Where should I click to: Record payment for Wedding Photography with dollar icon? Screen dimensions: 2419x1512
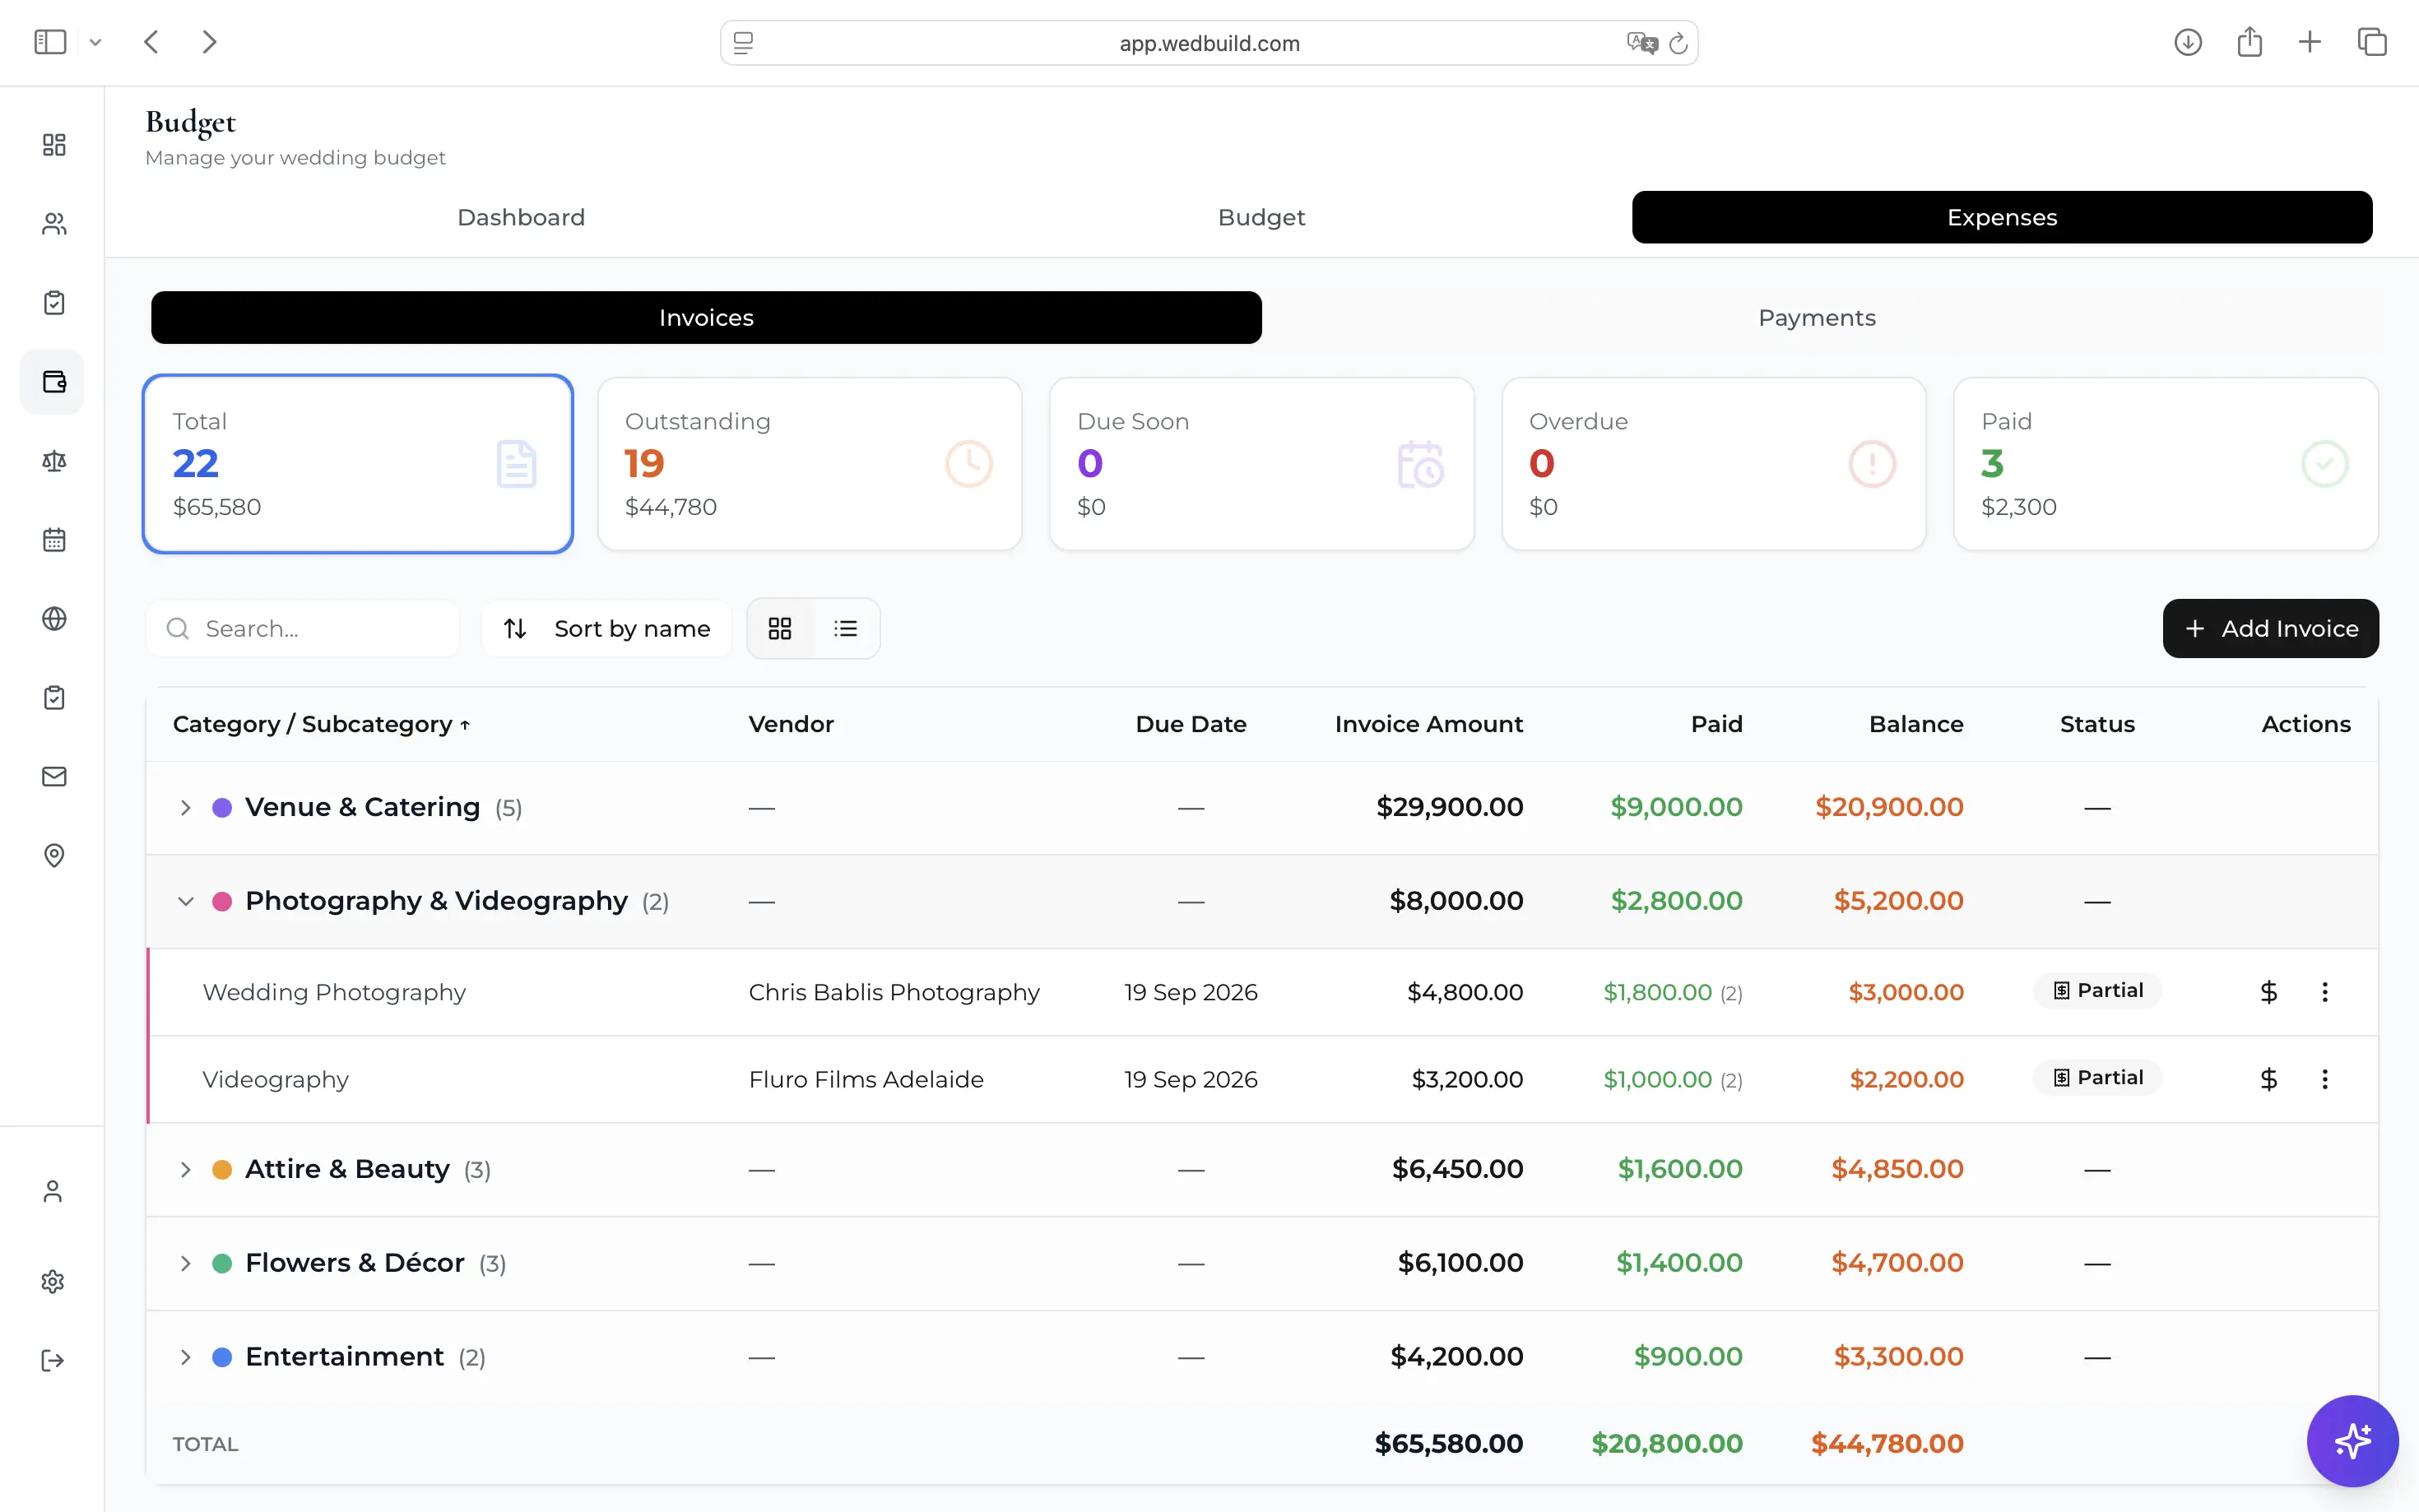point(2269,992)
